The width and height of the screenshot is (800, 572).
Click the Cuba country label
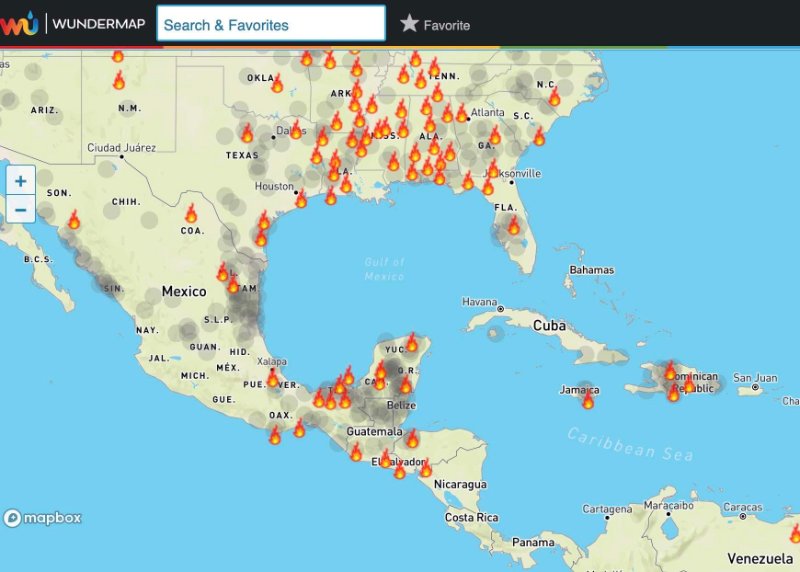coord(549,326)
